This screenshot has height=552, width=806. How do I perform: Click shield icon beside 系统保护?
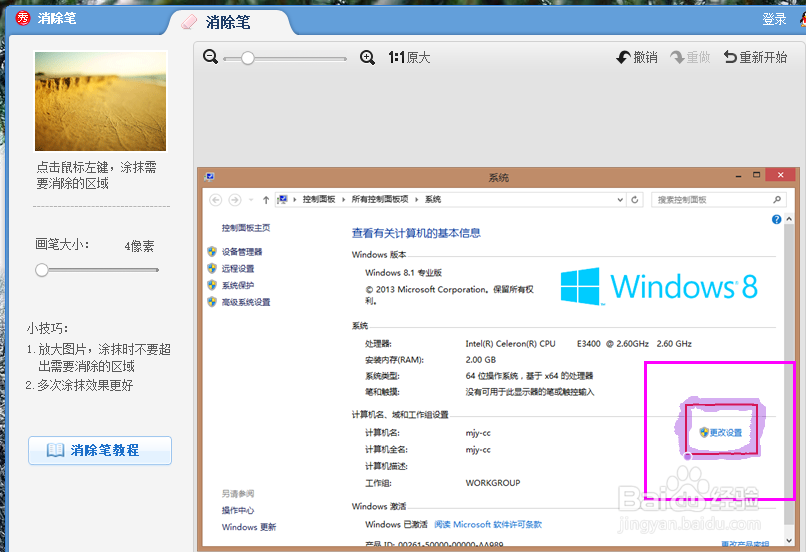point(212,285)
